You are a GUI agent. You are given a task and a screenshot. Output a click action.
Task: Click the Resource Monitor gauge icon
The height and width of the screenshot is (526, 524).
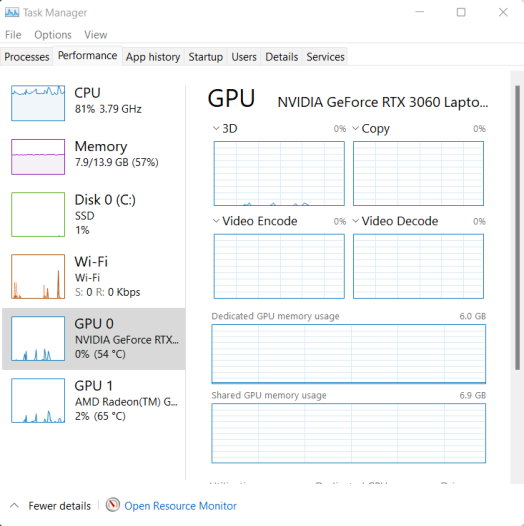point(113,505)
